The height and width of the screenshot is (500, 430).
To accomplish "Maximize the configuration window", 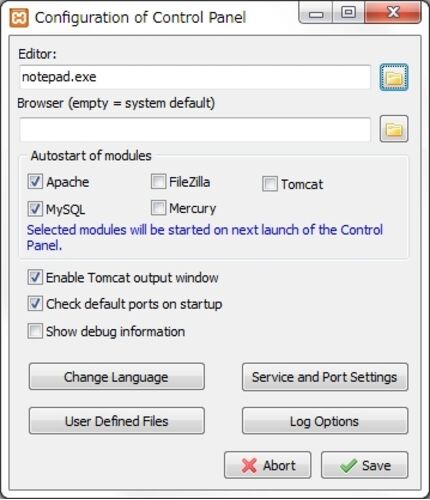I will 348,13.
